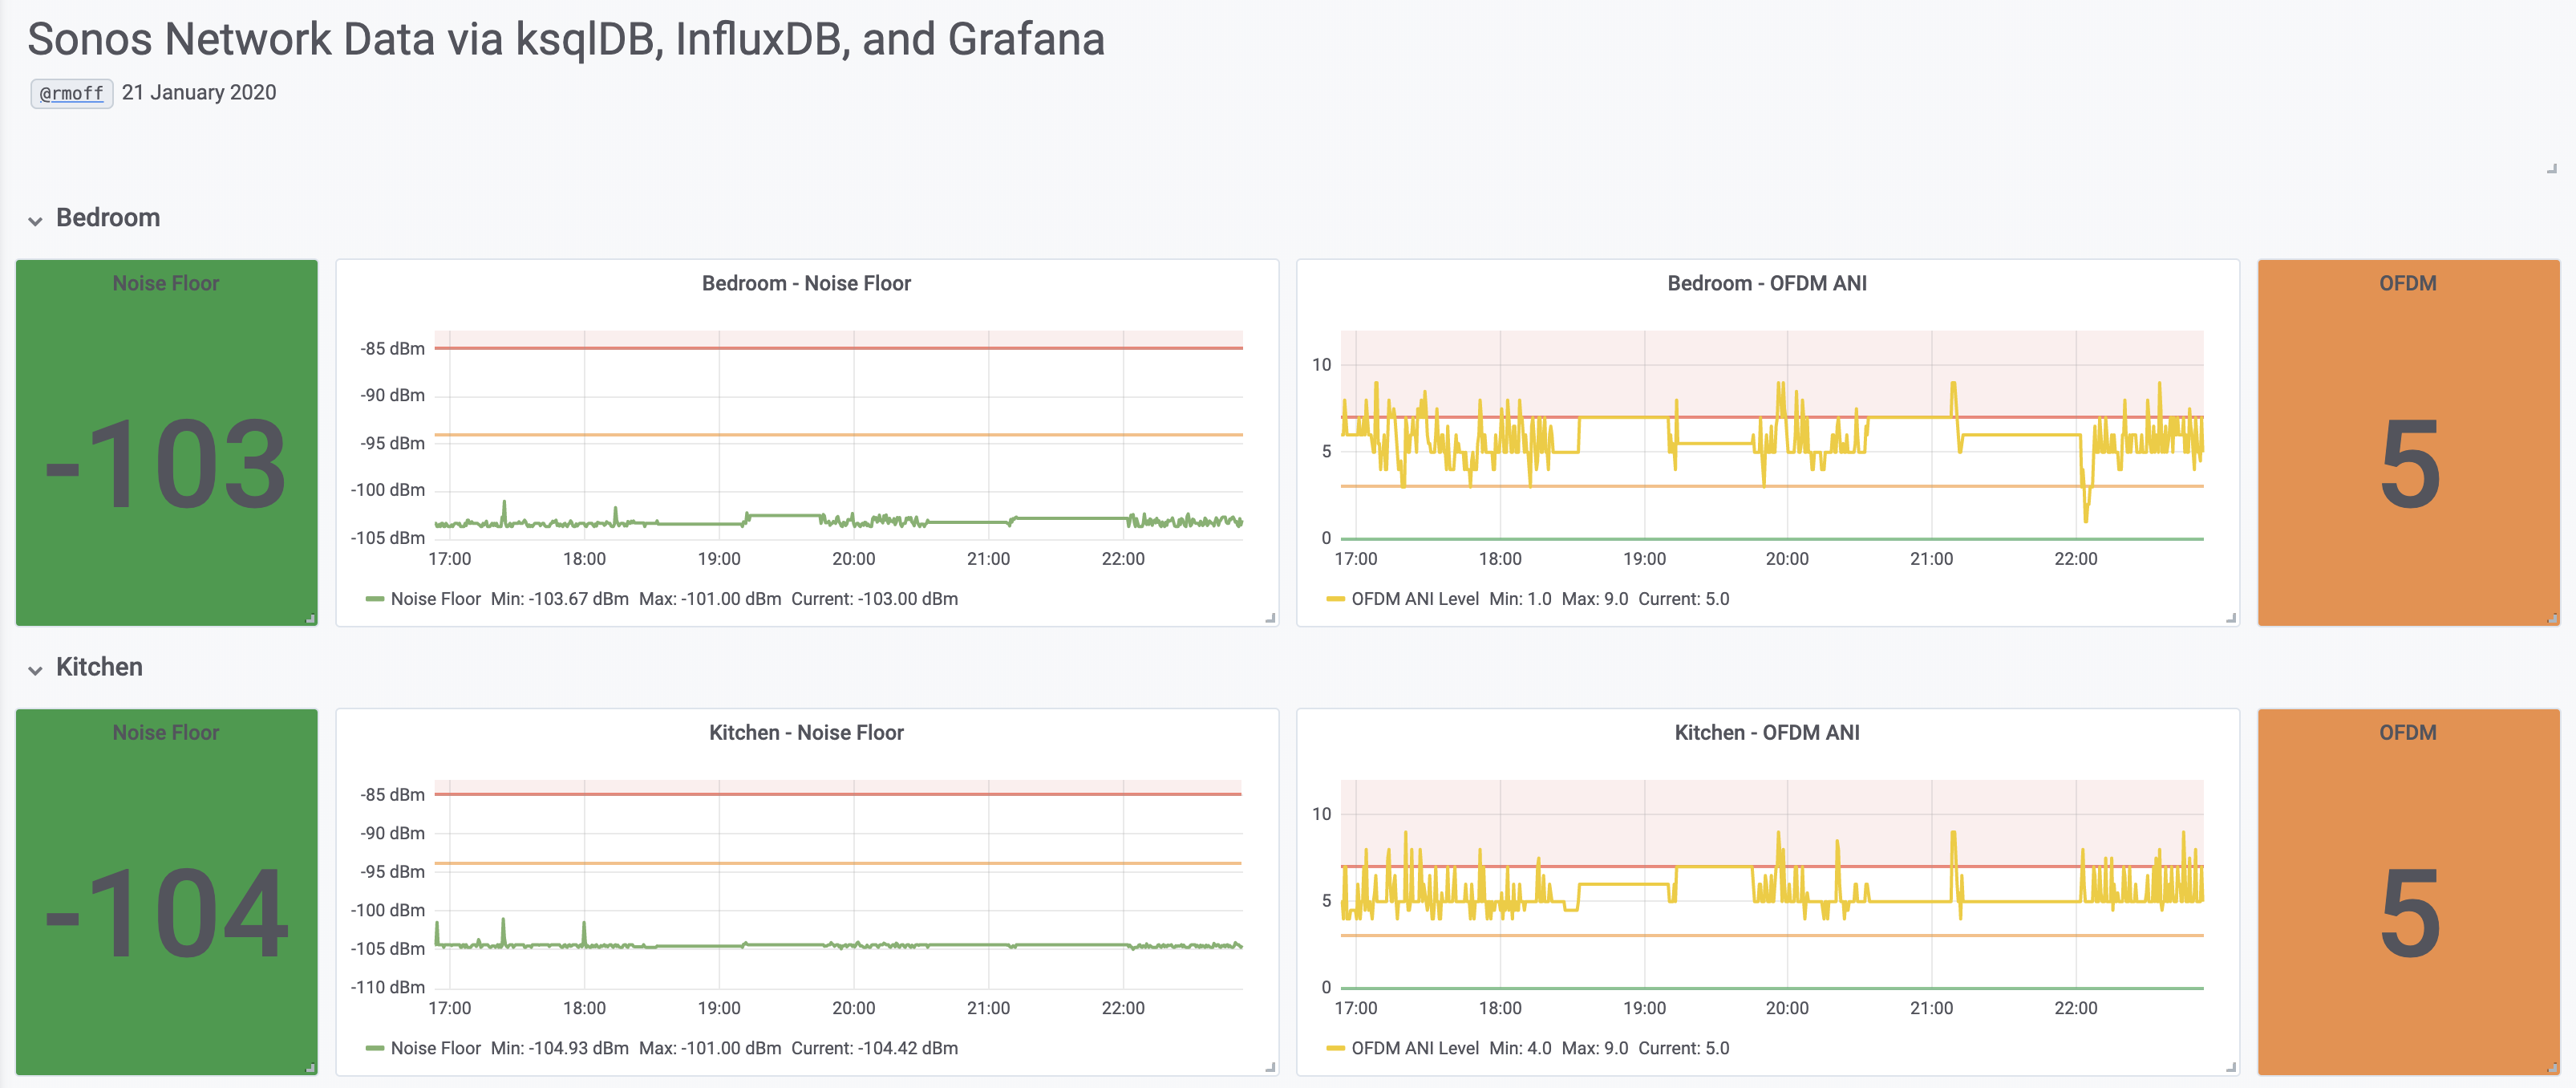Viewport: 2576px width, 1088px height.
Task: Open the Kitchen - Noise Floor panel title menu
Action: pyautogui.click(x=806, y=732)
